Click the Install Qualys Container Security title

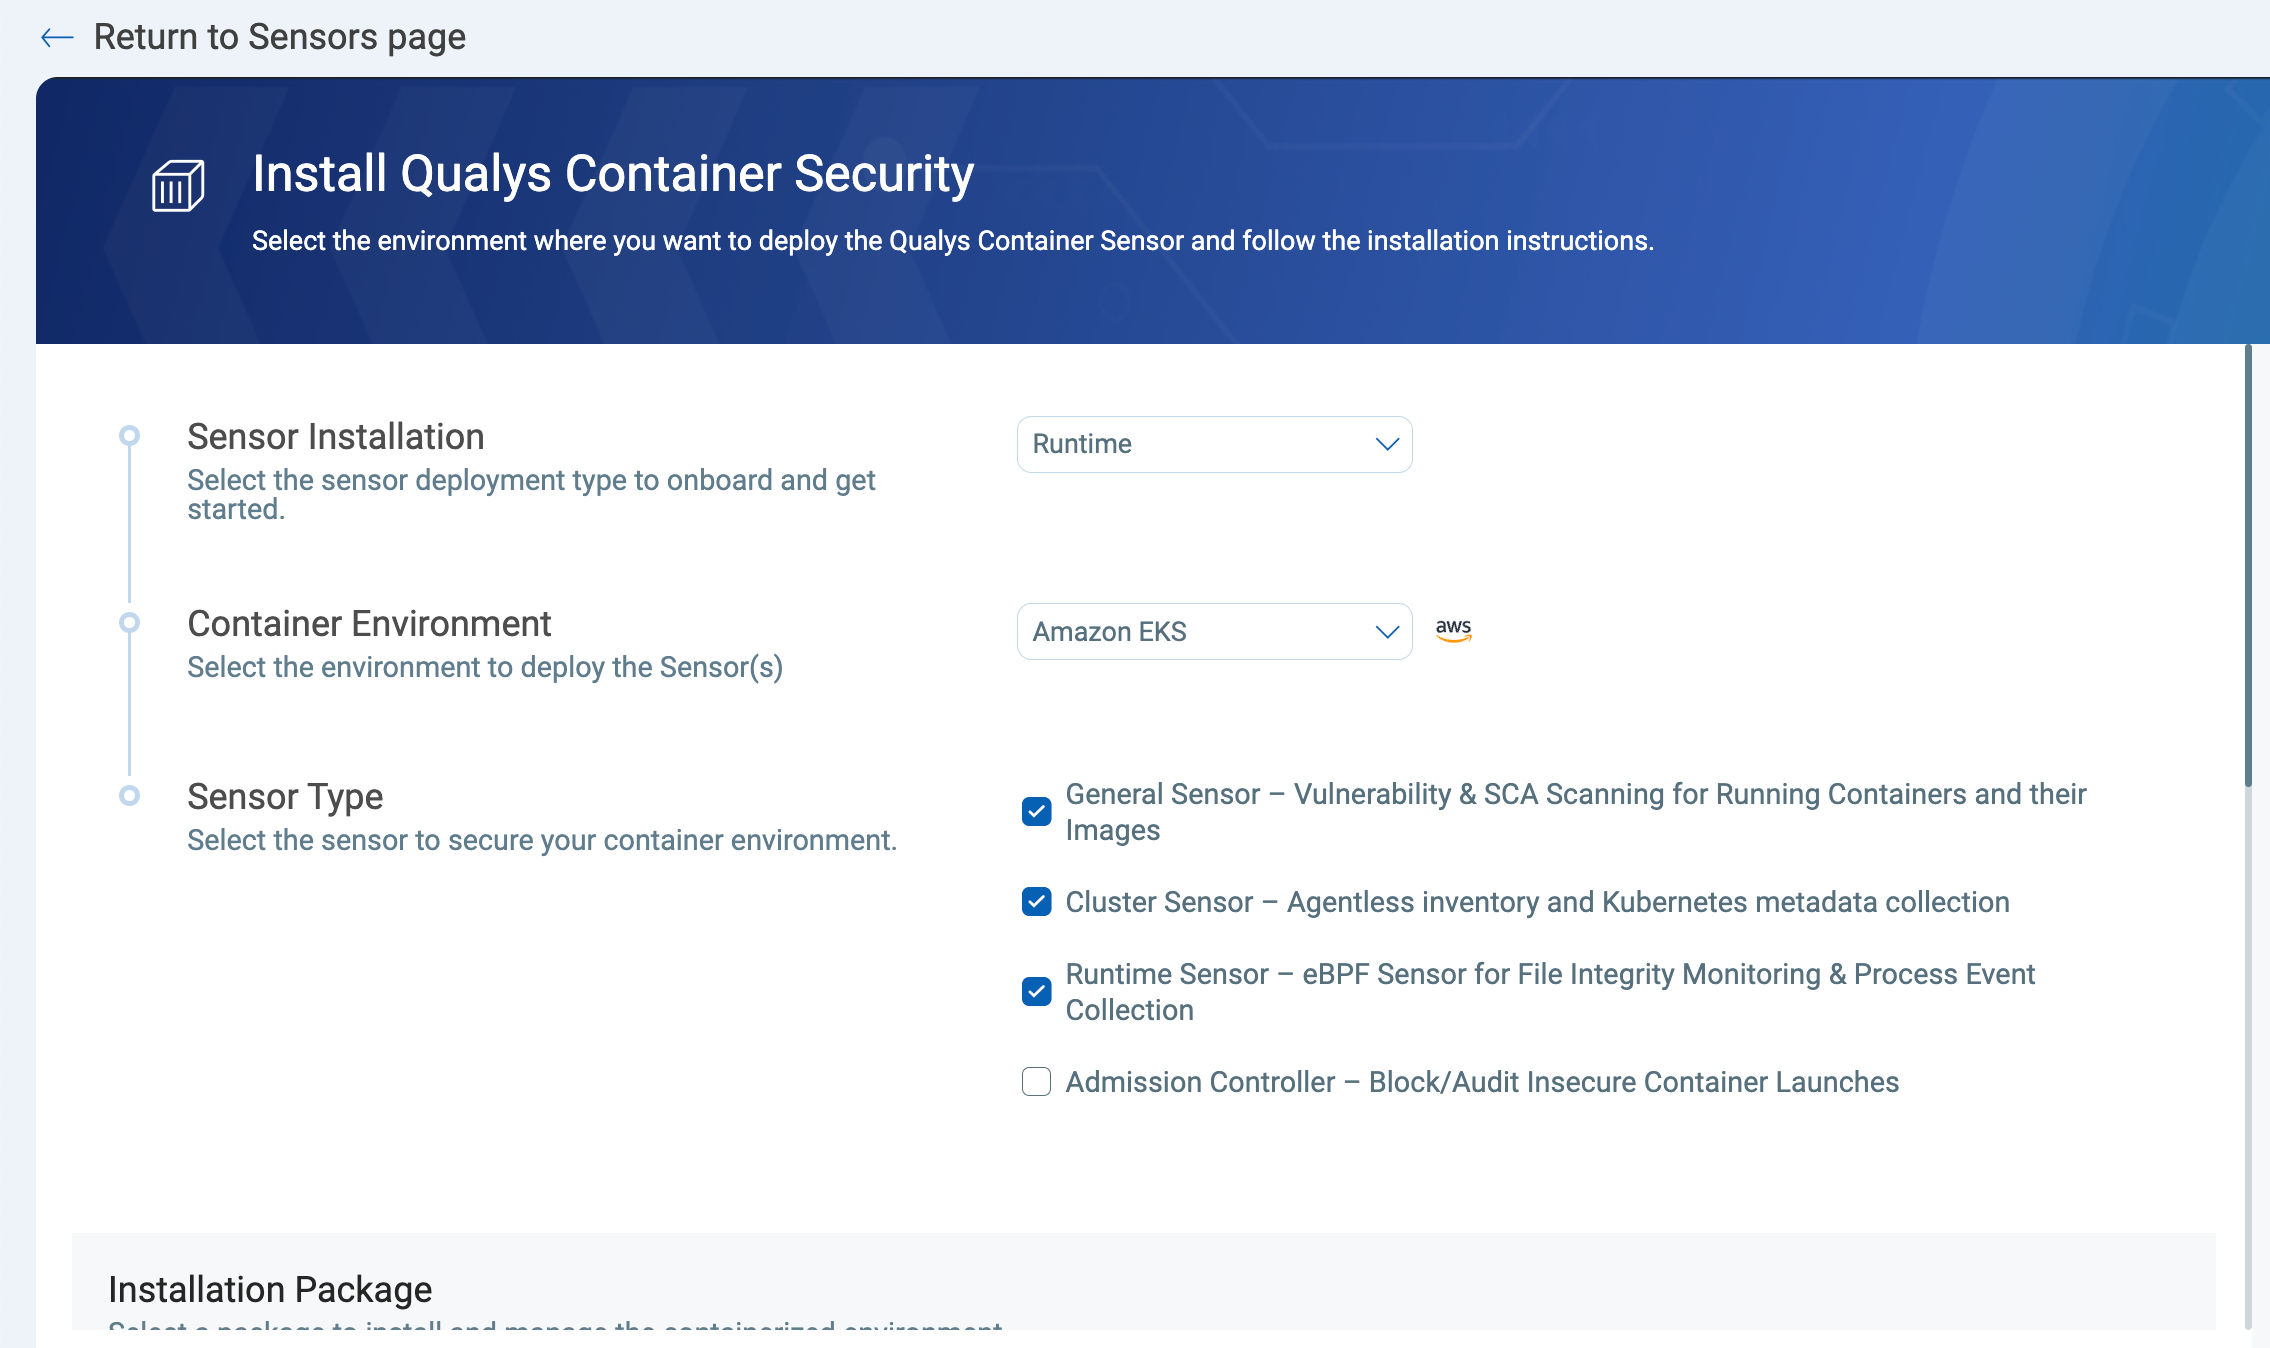pos(613,173)
